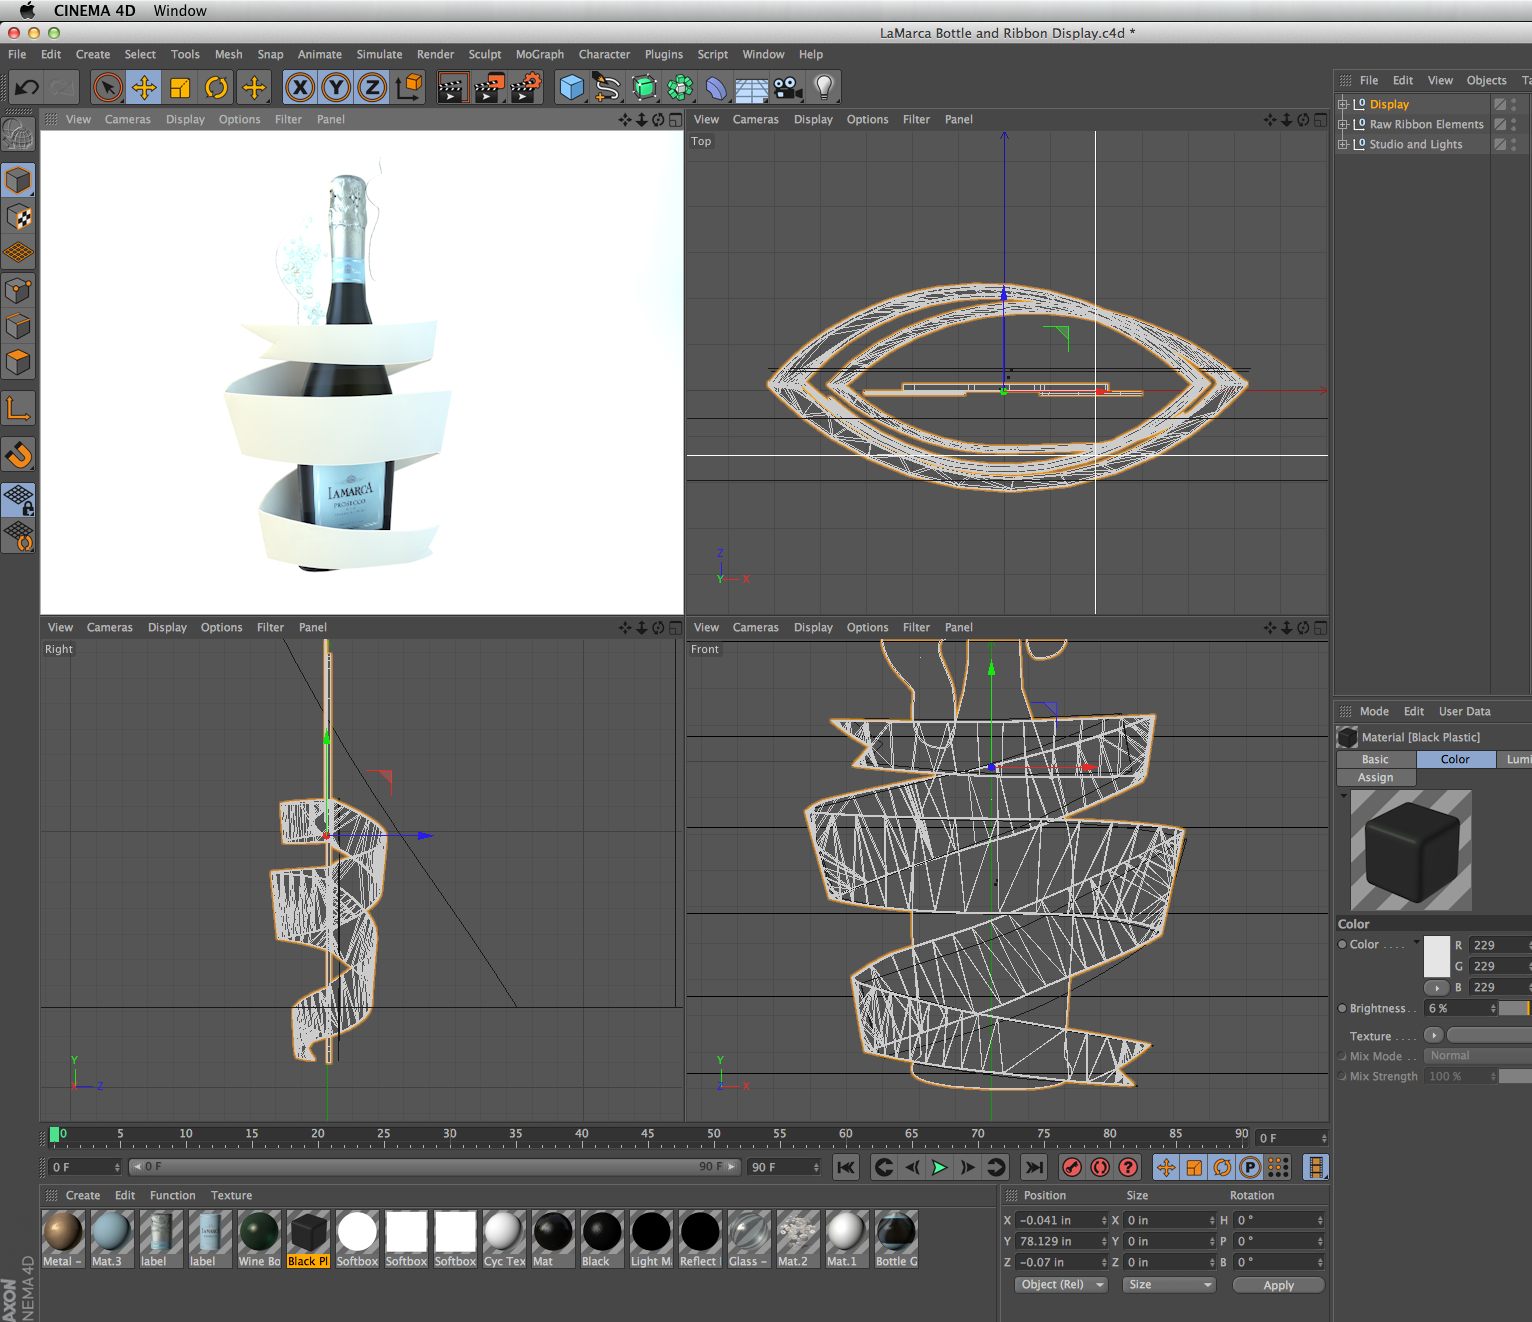Render active view clapperboard icon
Image resolution: width=1532 pixels, height=1322 pixels.
click(x=452, y=88)
